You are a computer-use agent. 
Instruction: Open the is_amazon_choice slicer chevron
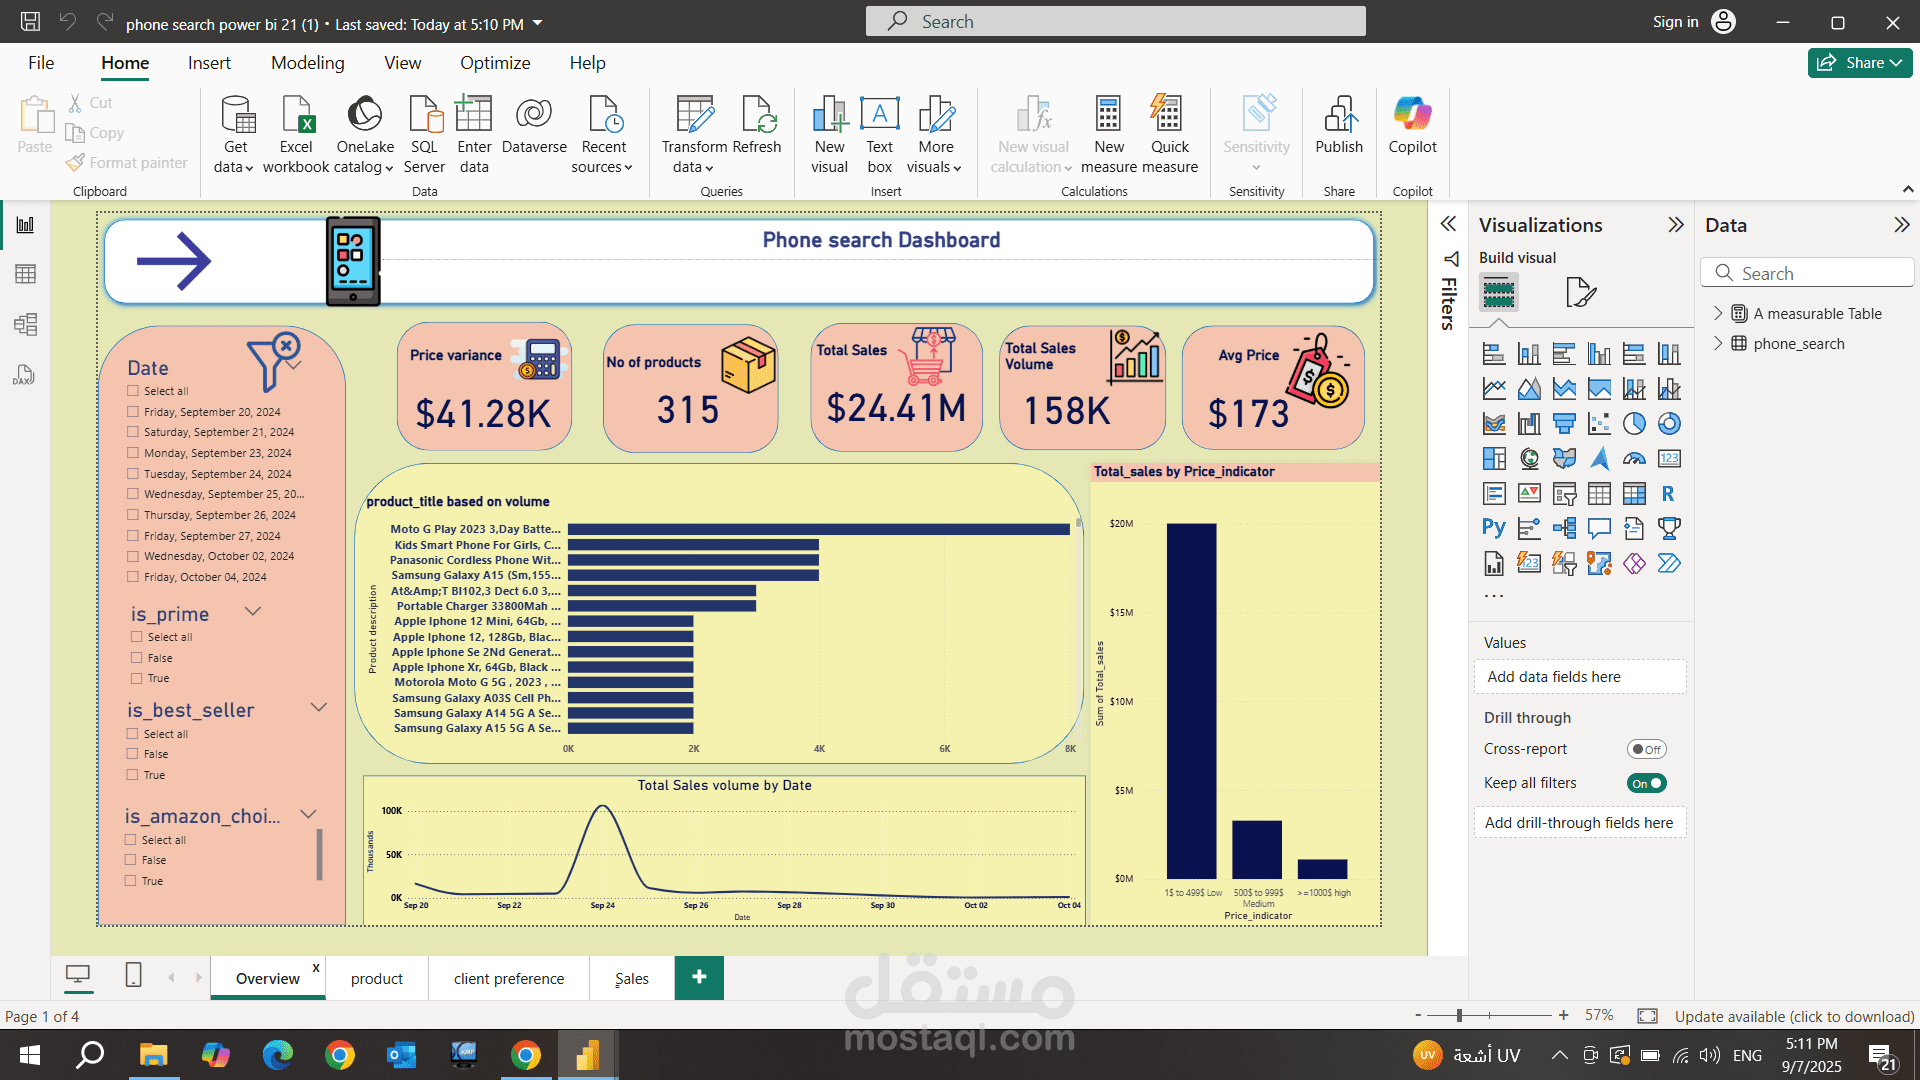click(308, 814)
